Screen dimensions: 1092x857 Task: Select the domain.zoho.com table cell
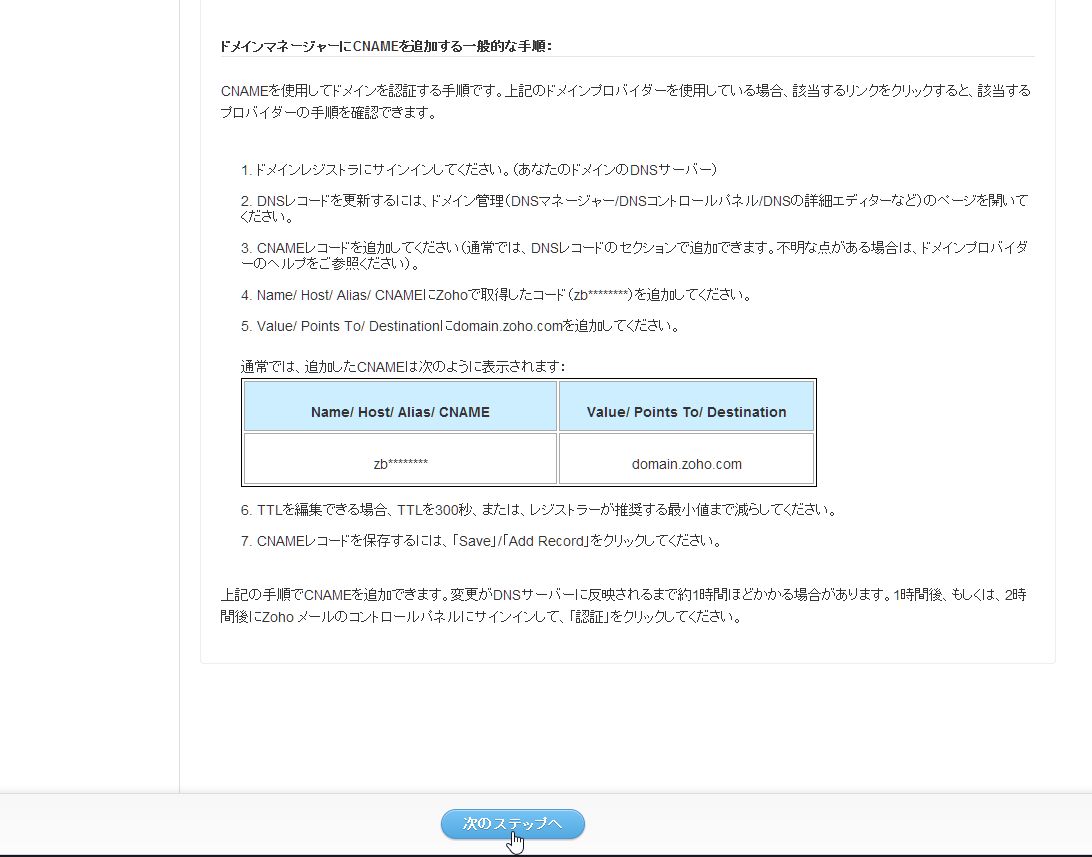click(x=686, y=459)
